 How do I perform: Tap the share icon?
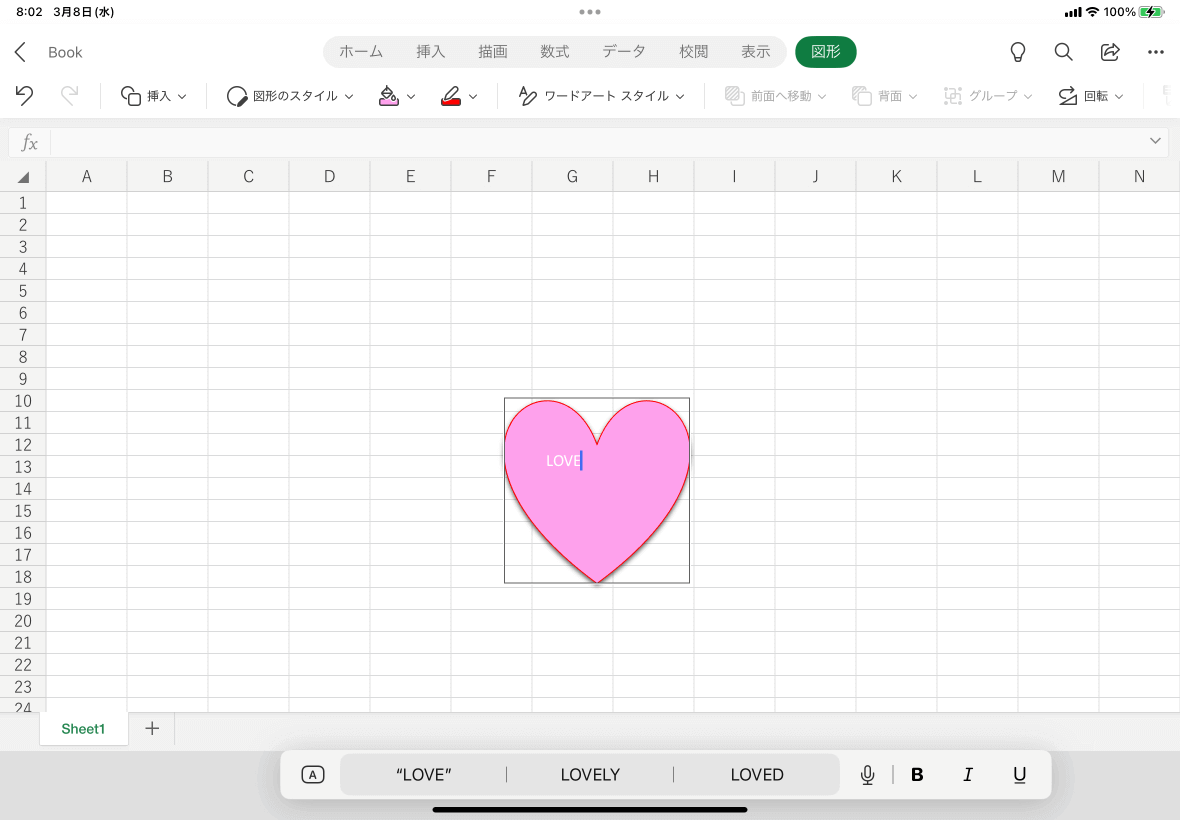pyautogui.click(x=1110, y=52)
